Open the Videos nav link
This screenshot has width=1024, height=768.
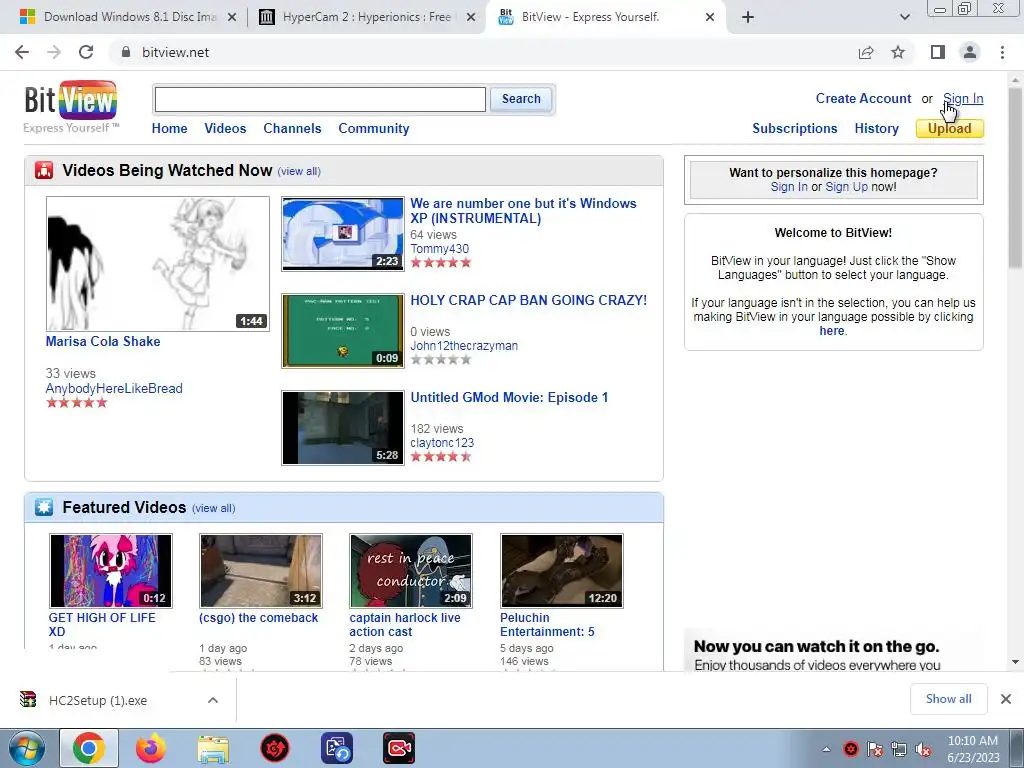pyautogui.click(x=225, y=128)
